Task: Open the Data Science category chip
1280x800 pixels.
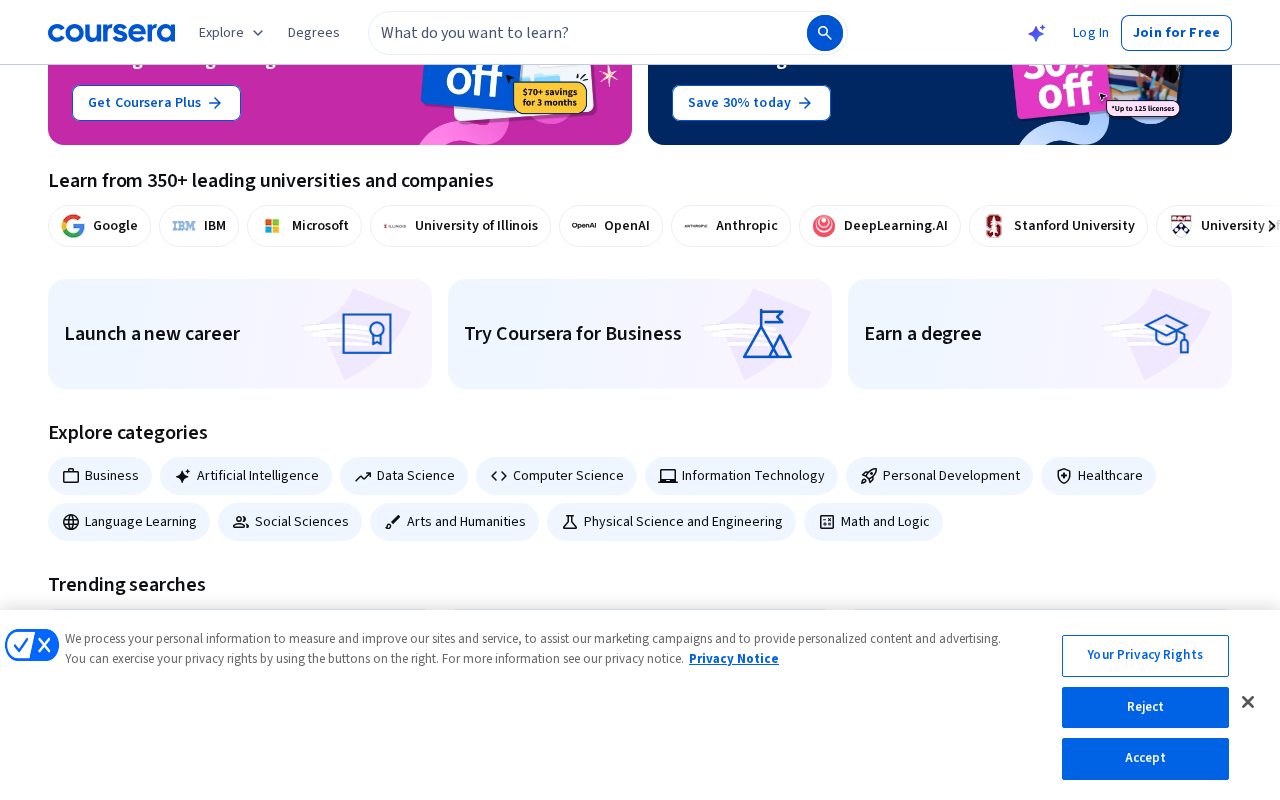Action: 404,476
